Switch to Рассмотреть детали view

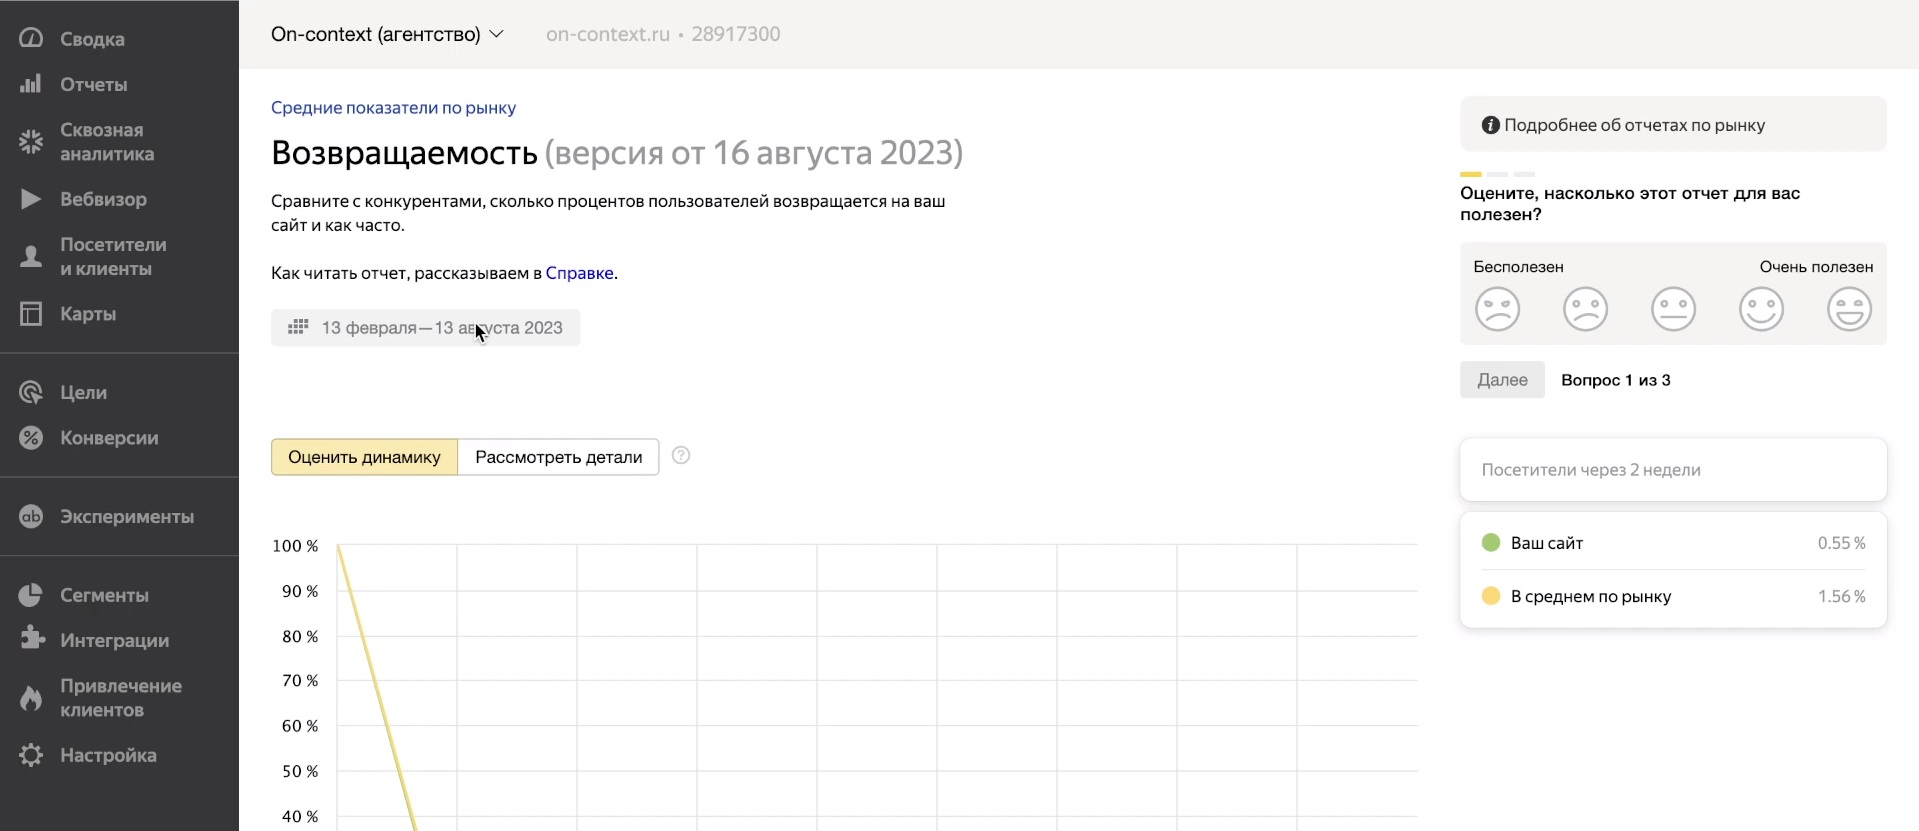point(558,457)
